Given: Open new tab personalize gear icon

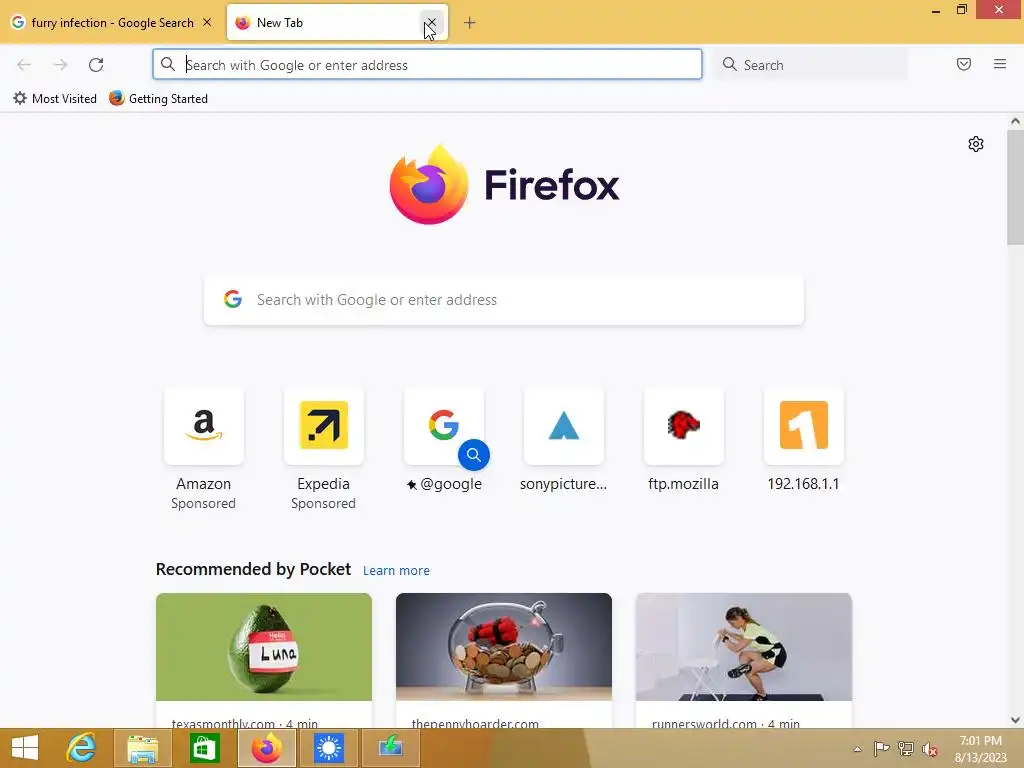Looking at the screenshot, I should (x=976, y=144).
